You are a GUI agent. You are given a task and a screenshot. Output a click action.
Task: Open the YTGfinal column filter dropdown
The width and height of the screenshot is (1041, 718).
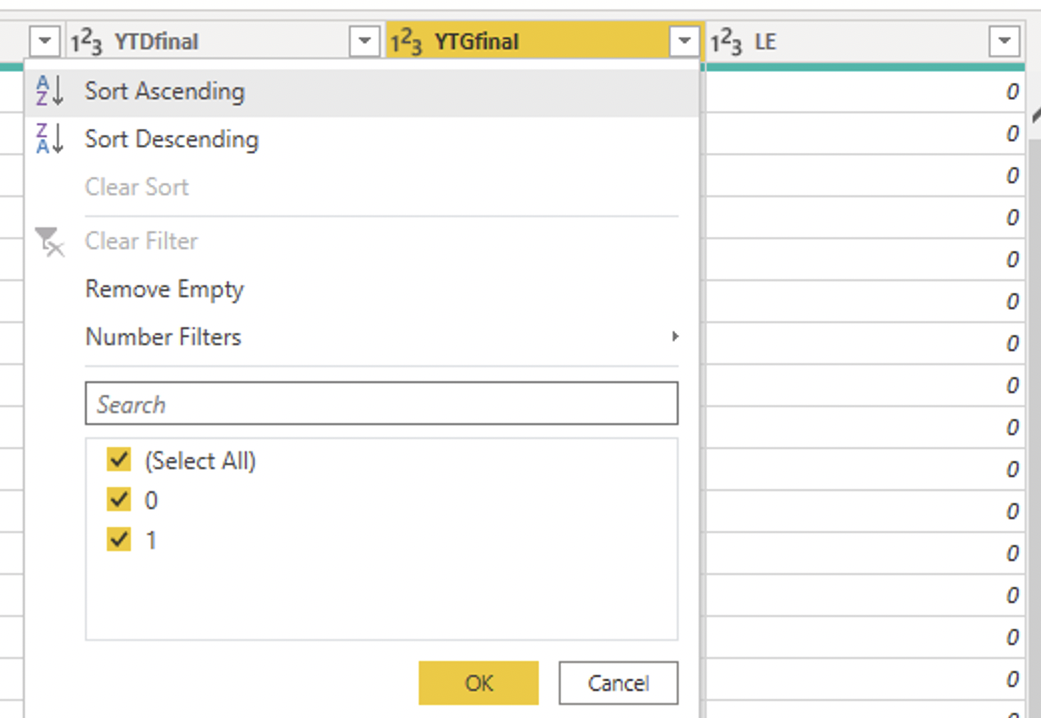coord(684,41)
